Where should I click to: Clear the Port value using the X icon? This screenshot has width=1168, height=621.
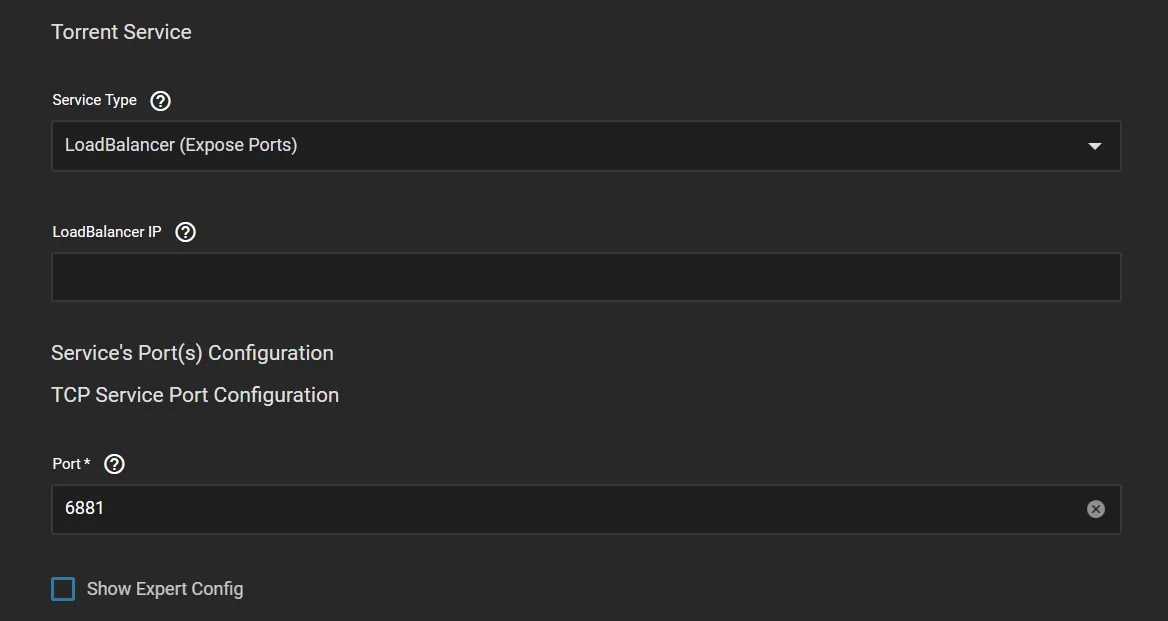click(1095, 509)
